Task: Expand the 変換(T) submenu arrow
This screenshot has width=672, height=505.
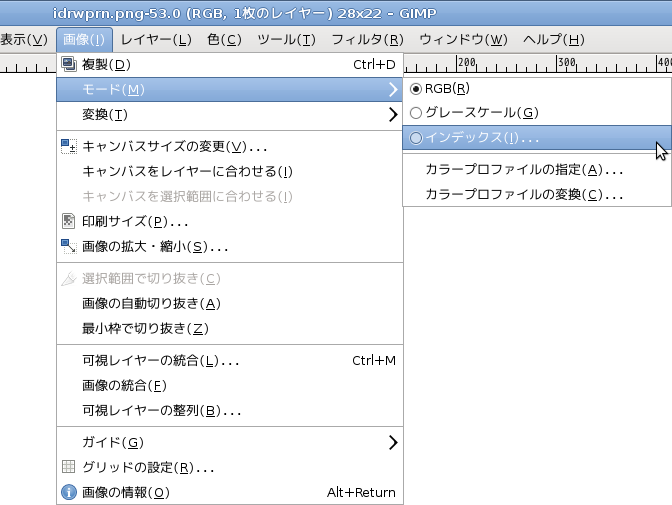Action: coord(393,114)
